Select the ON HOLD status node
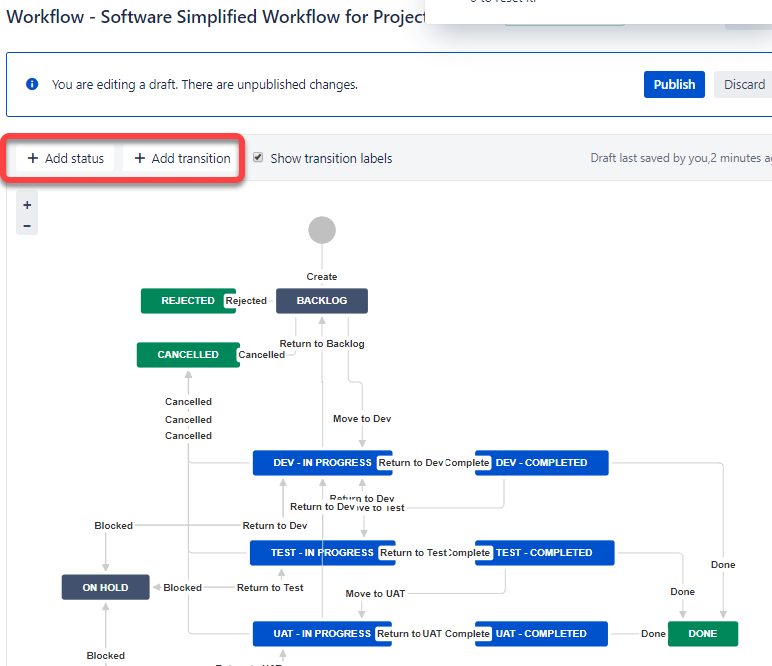The height and width of the screenshot is (666, 772). tap(105, 587)
